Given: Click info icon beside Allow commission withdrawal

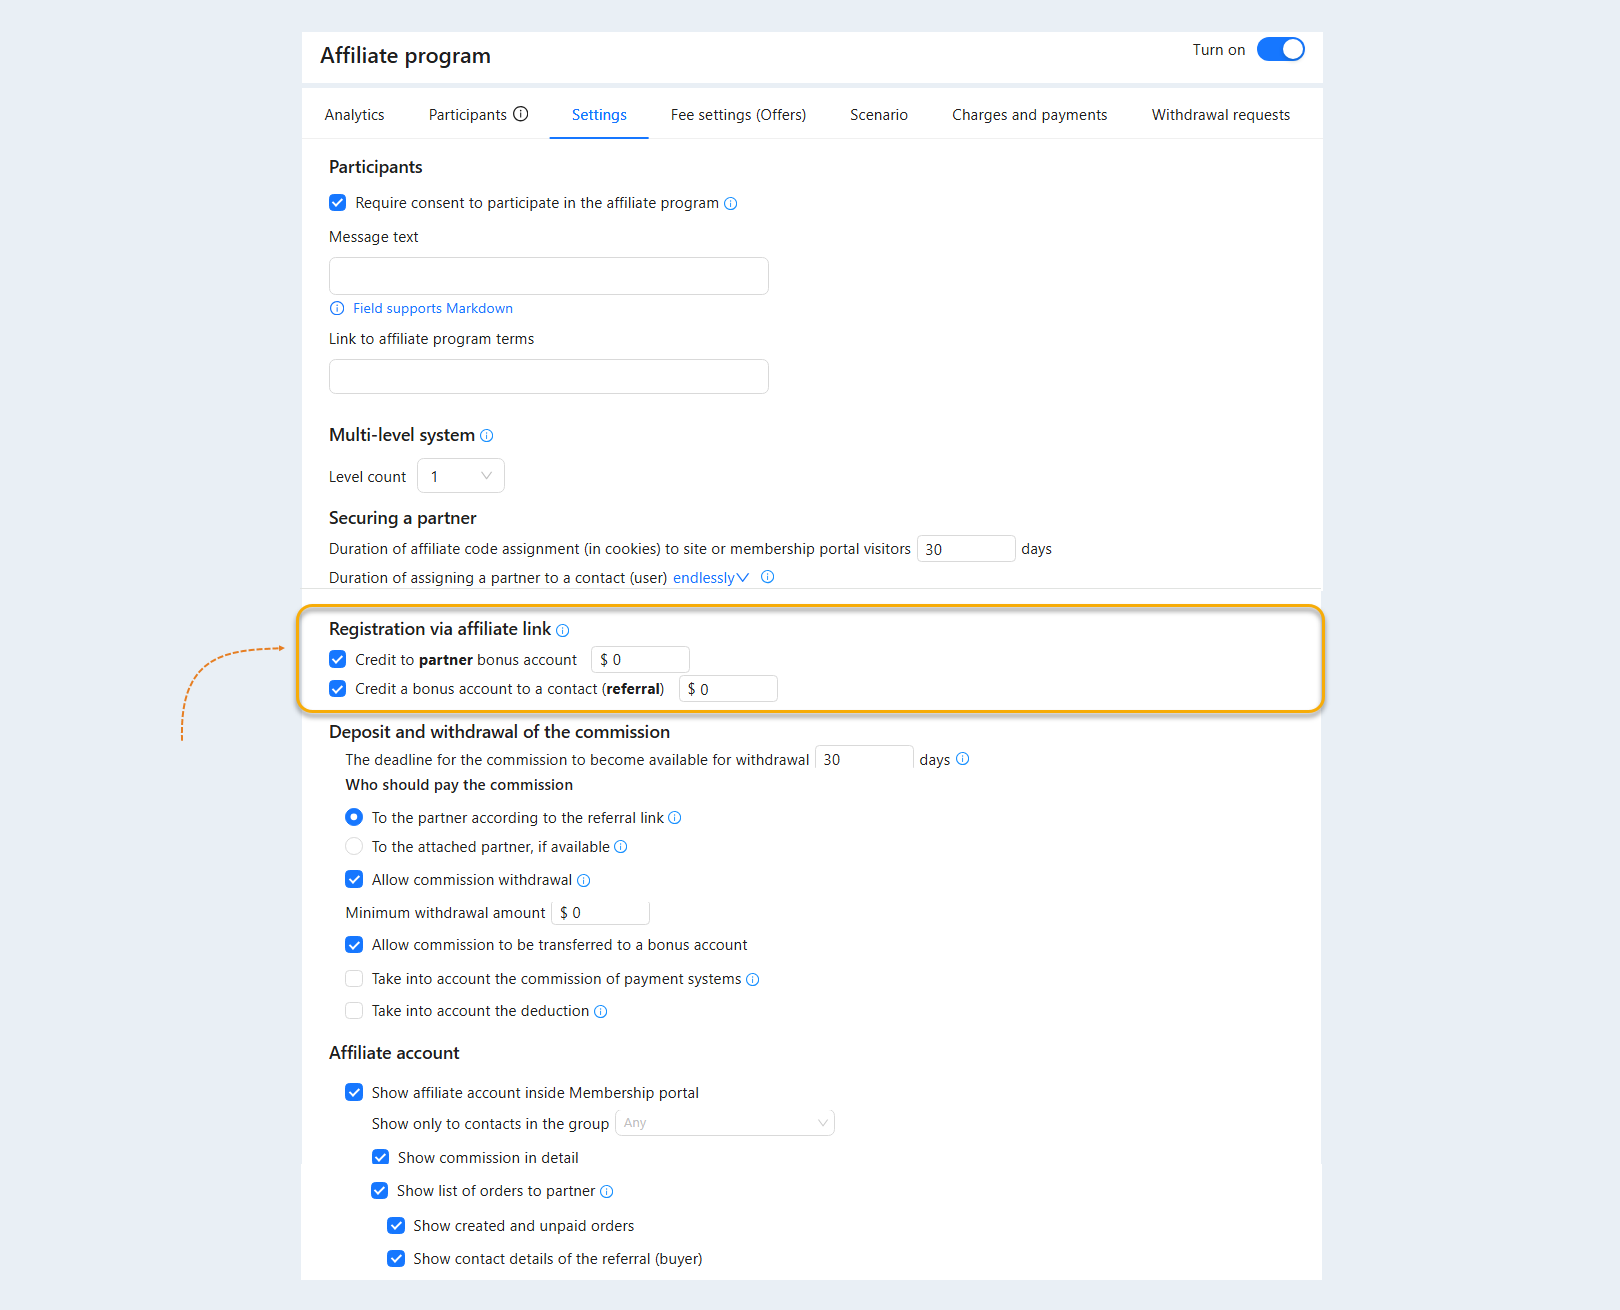Looking at the screenshot, I should pyautogui.click(x=584, y=881).
